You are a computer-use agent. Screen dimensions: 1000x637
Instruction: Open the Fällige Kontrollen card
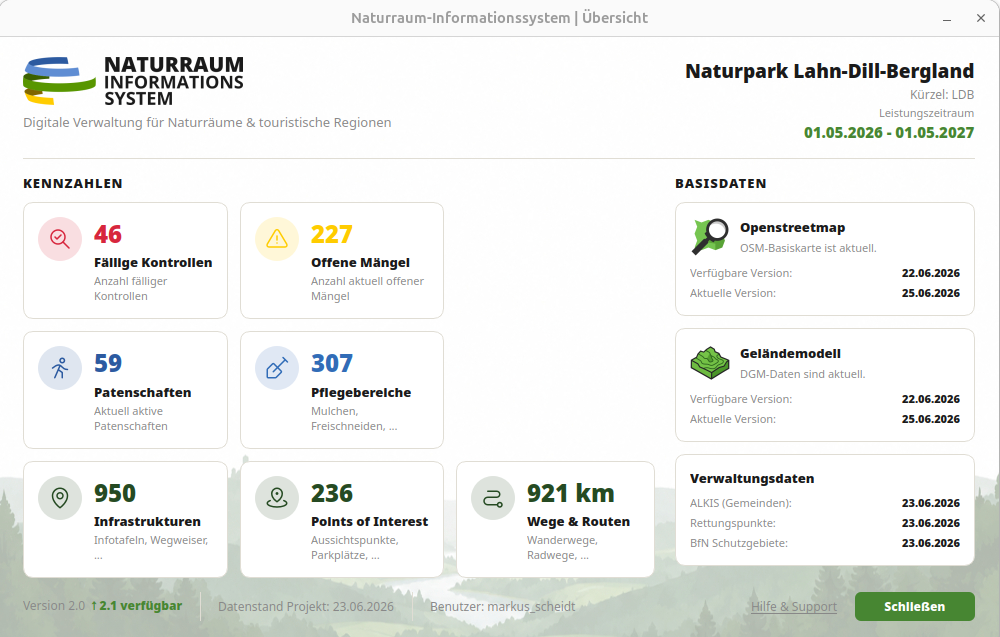click(125, 260)
